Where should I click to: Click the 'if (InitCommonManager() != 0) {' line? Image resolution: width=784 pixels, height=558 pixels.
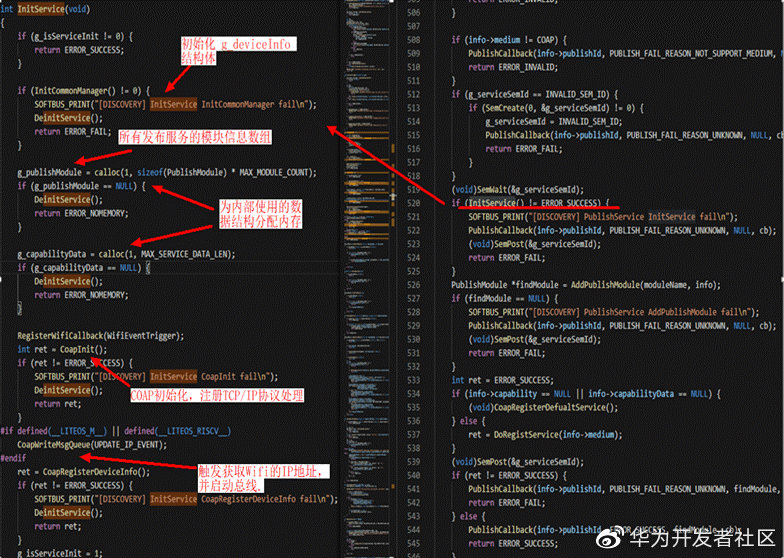84,90
